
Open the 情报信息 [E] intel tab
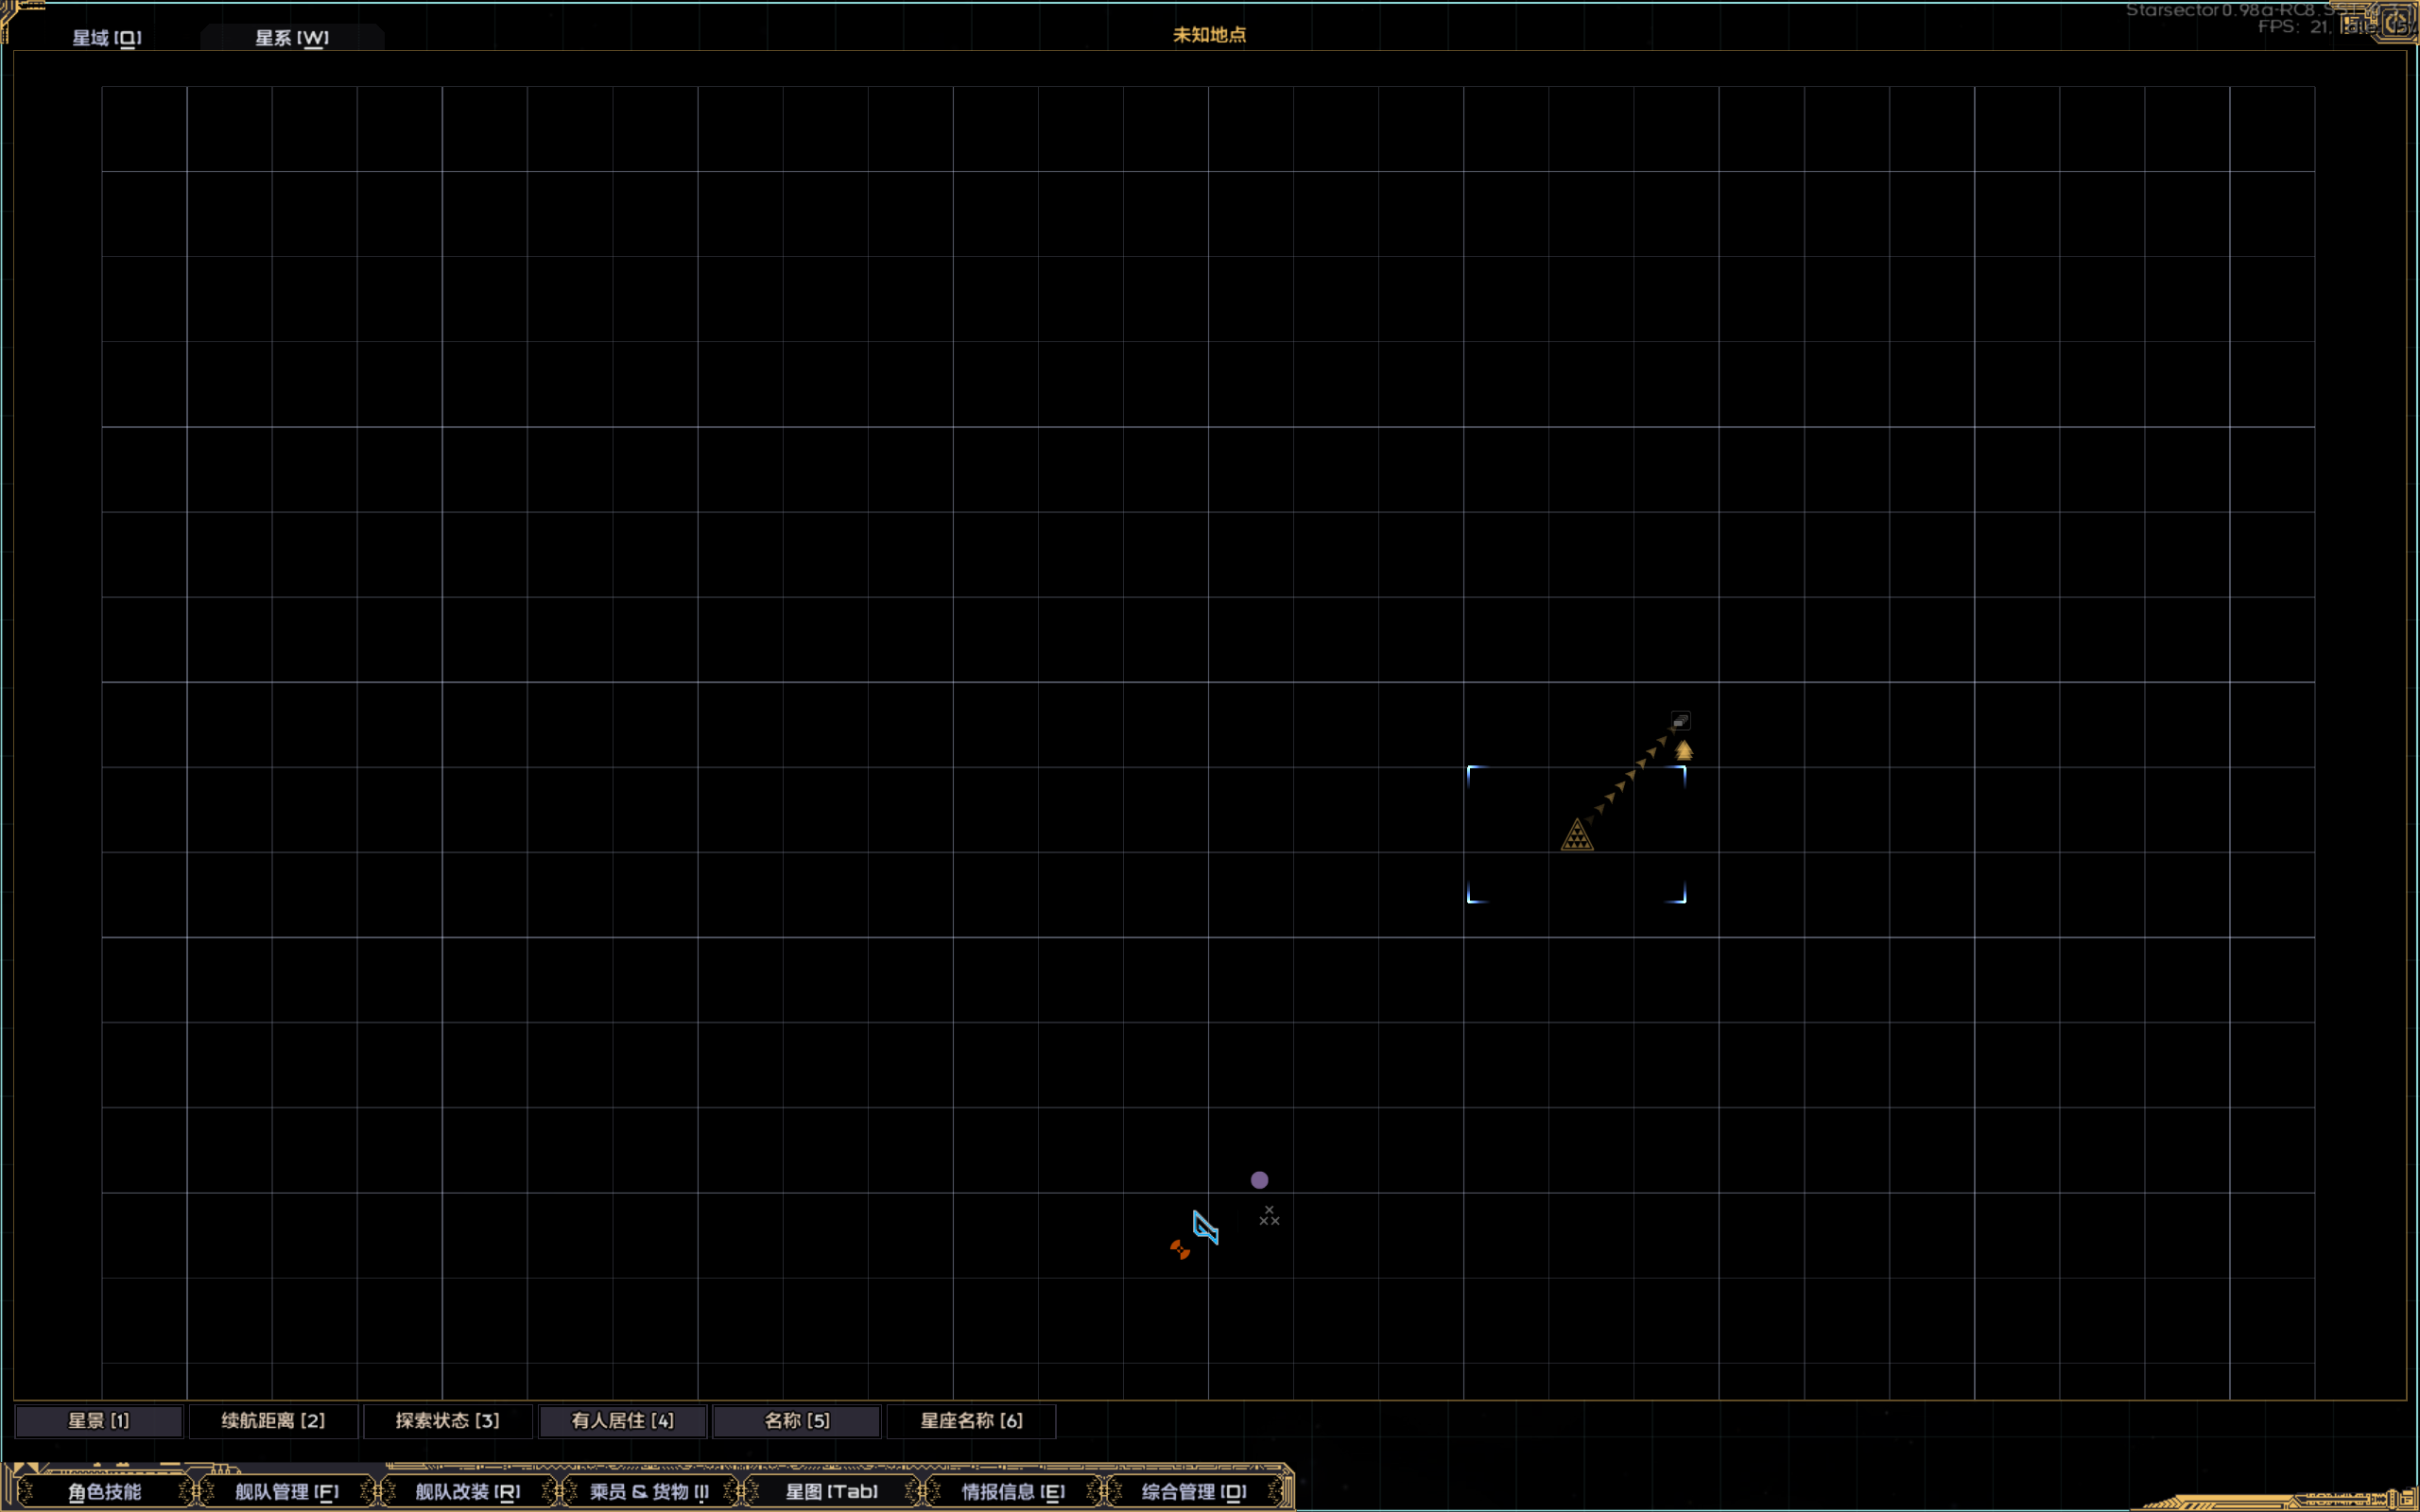1013,1492
